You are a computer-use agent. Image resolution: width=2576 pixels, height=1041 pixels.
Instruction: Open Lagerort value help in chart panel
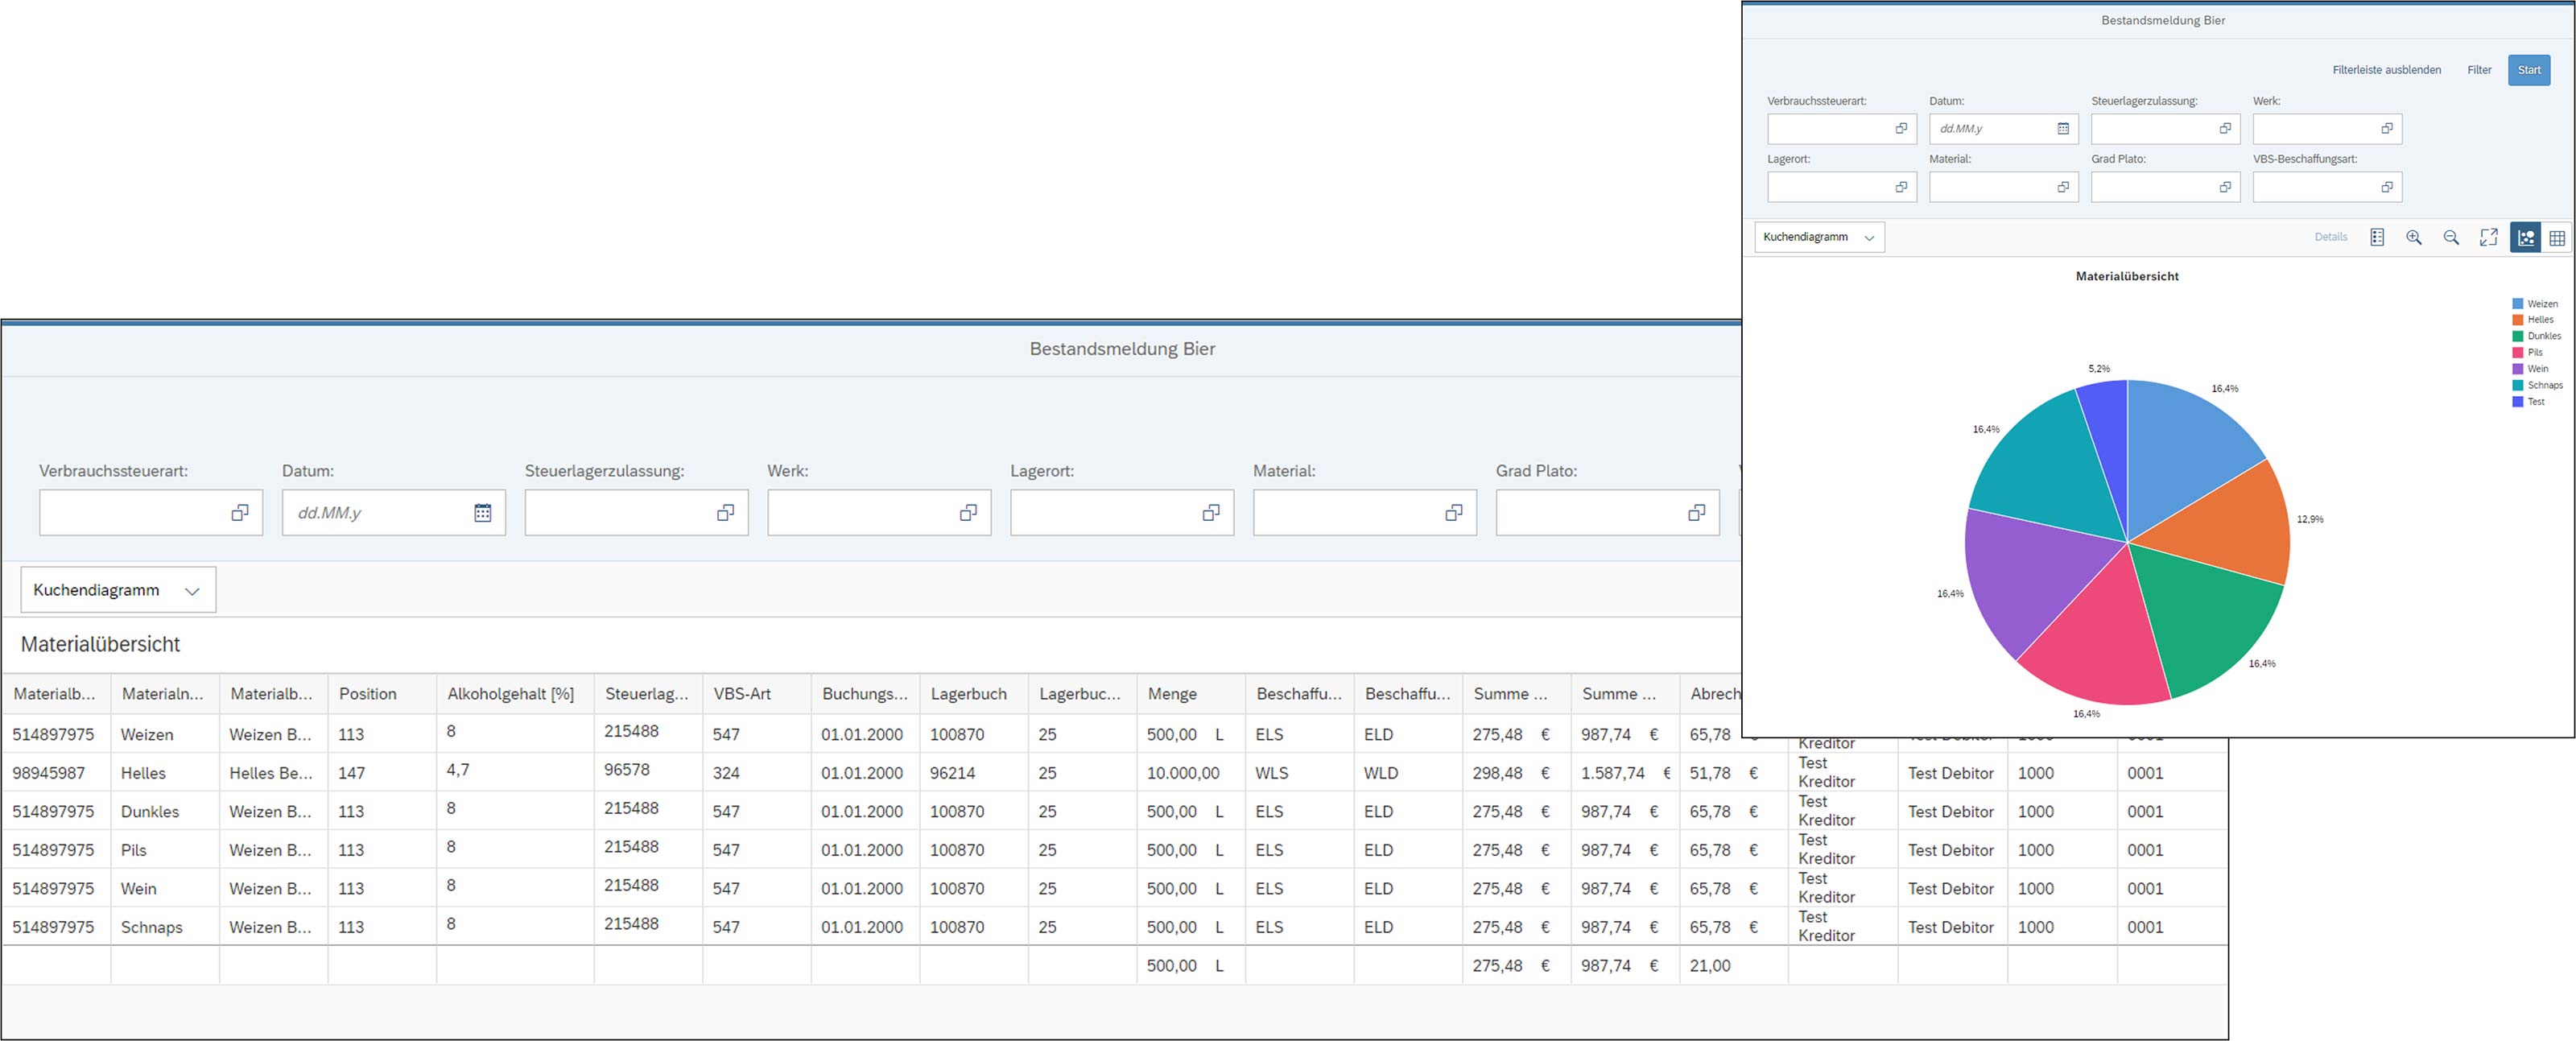tap(1901, 187)
